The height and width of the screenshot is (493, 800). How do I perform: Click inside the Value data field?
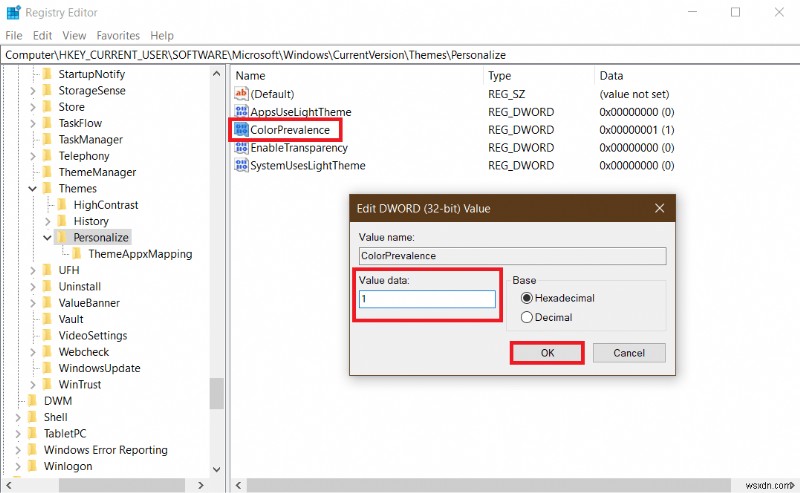click(427, 299)
